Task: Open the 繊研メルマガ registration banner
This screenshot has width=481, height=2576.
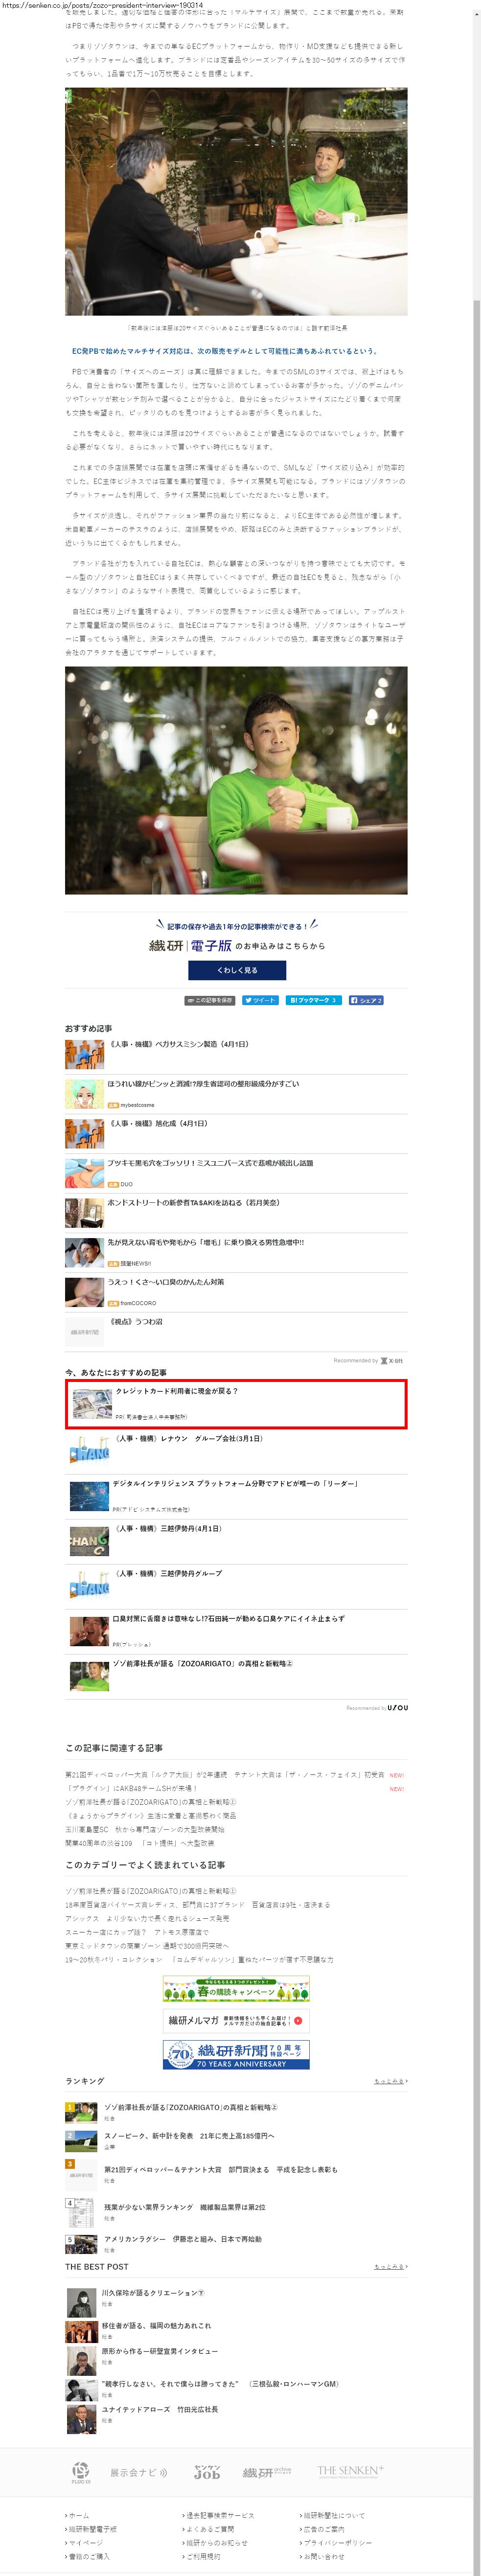Action: tap(236, 2021)
